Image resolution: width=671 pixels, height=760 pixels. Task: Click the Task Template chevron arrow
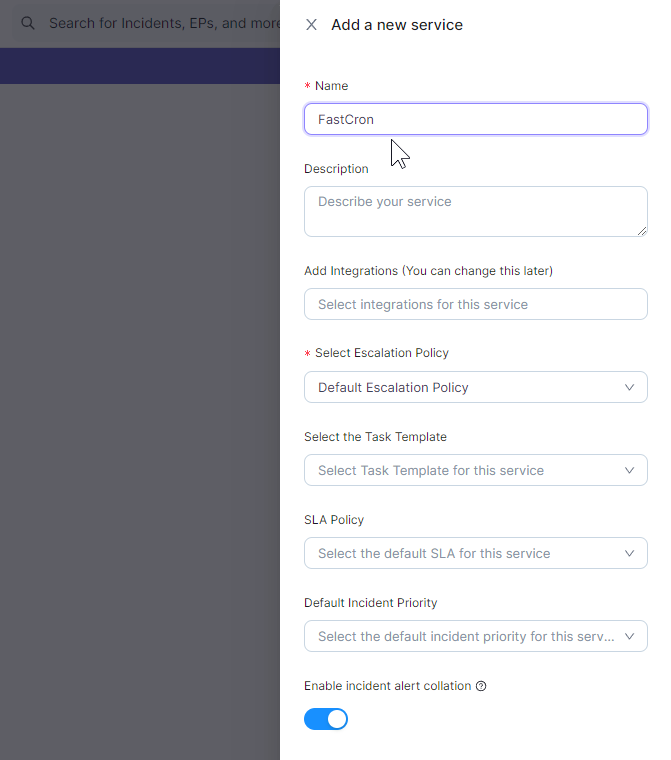(x=629, y=470)
